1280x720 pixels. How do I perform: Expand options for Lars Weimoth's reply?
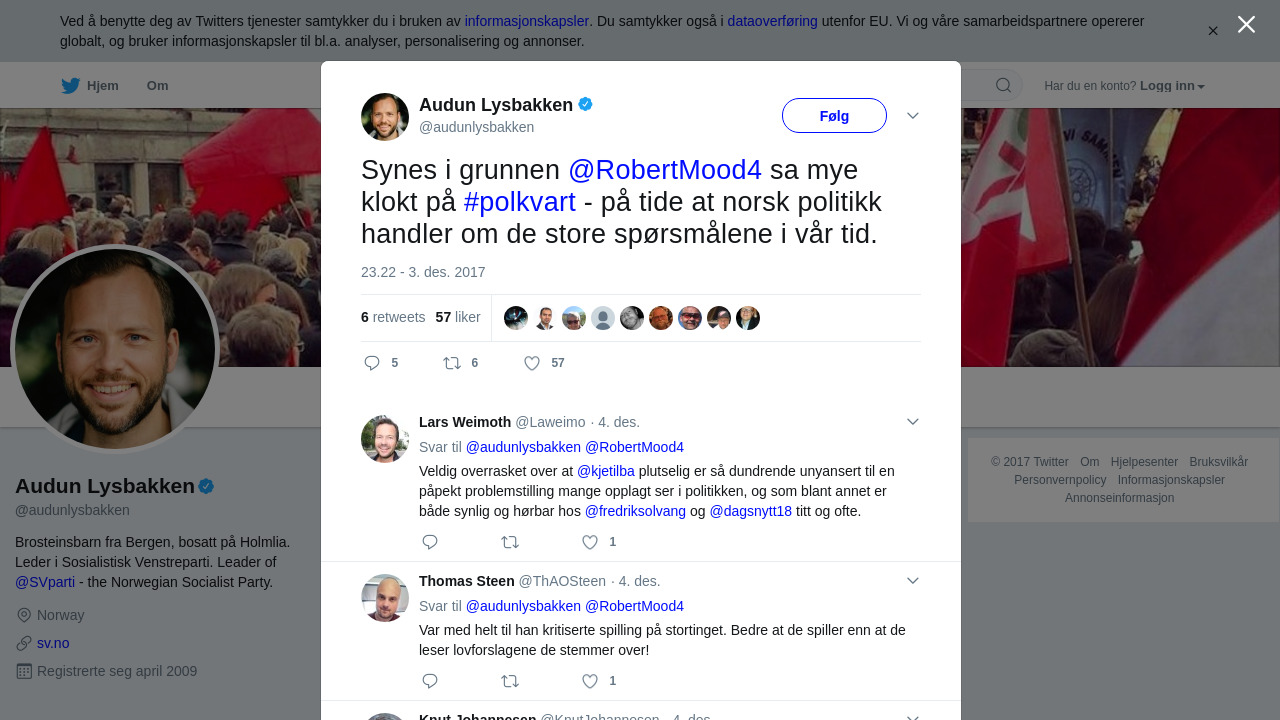[913, 422]
